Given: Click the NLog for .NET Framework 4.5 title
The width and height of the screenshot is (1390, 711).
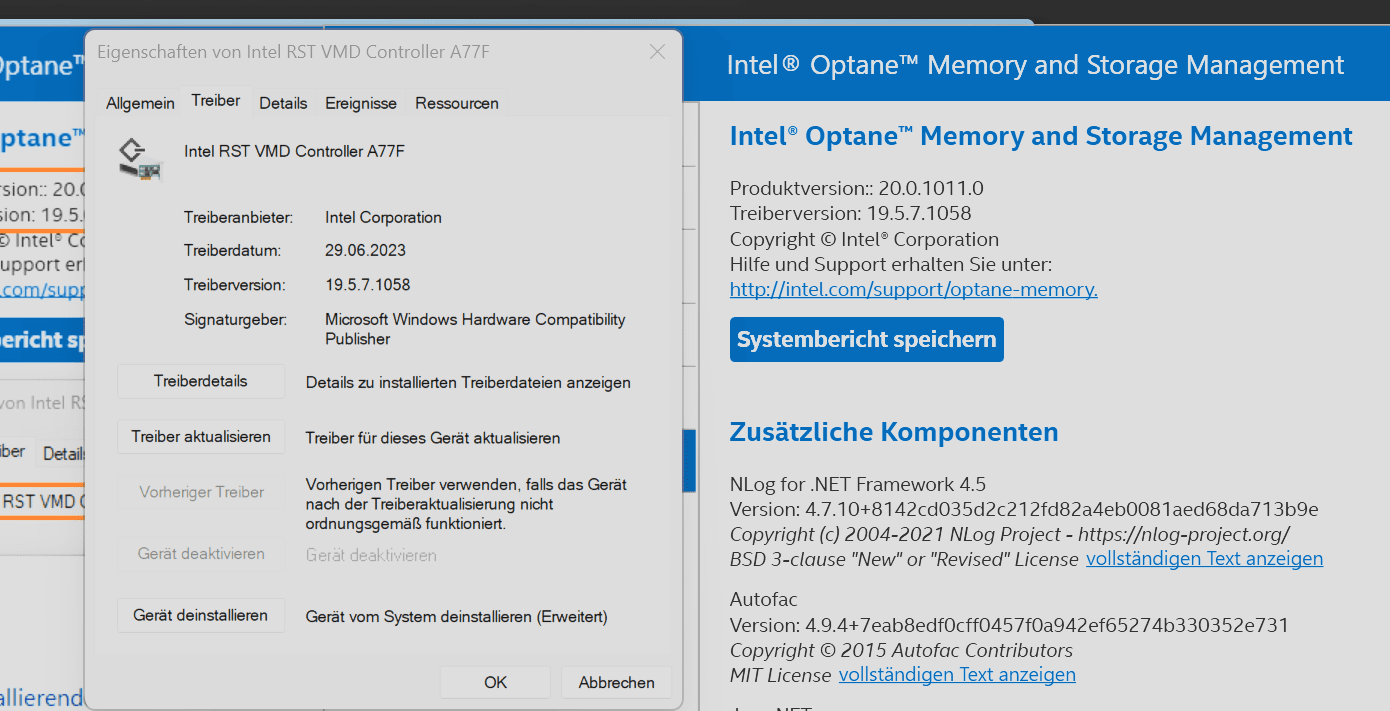Looking at the screenshot, I should 858,485.
